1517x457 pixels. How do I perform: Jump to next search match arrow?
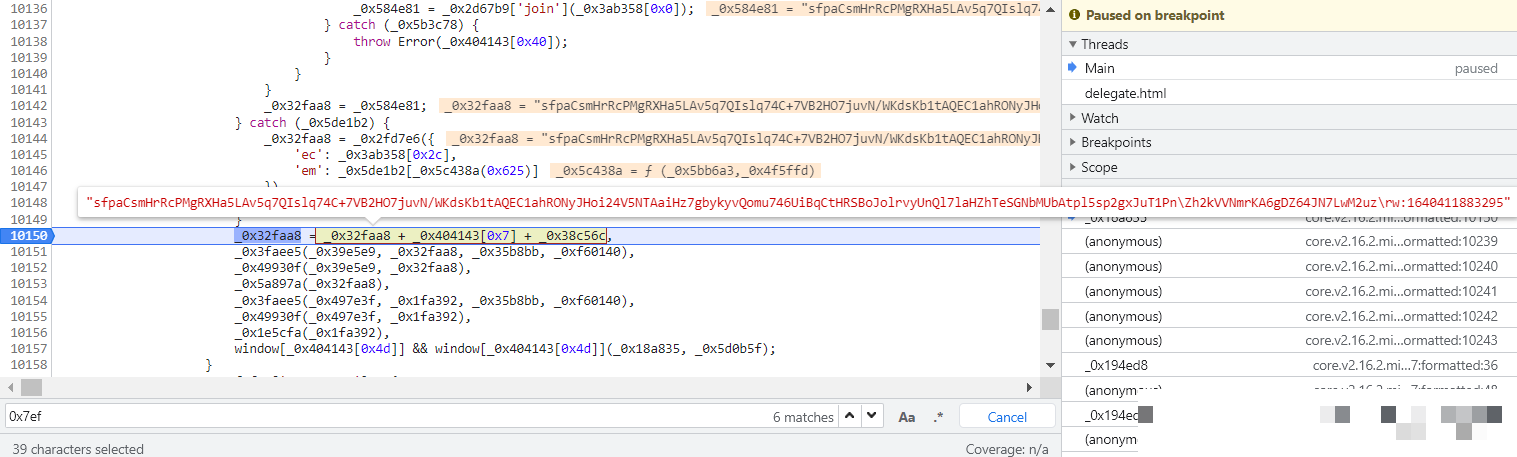(872, 417)
